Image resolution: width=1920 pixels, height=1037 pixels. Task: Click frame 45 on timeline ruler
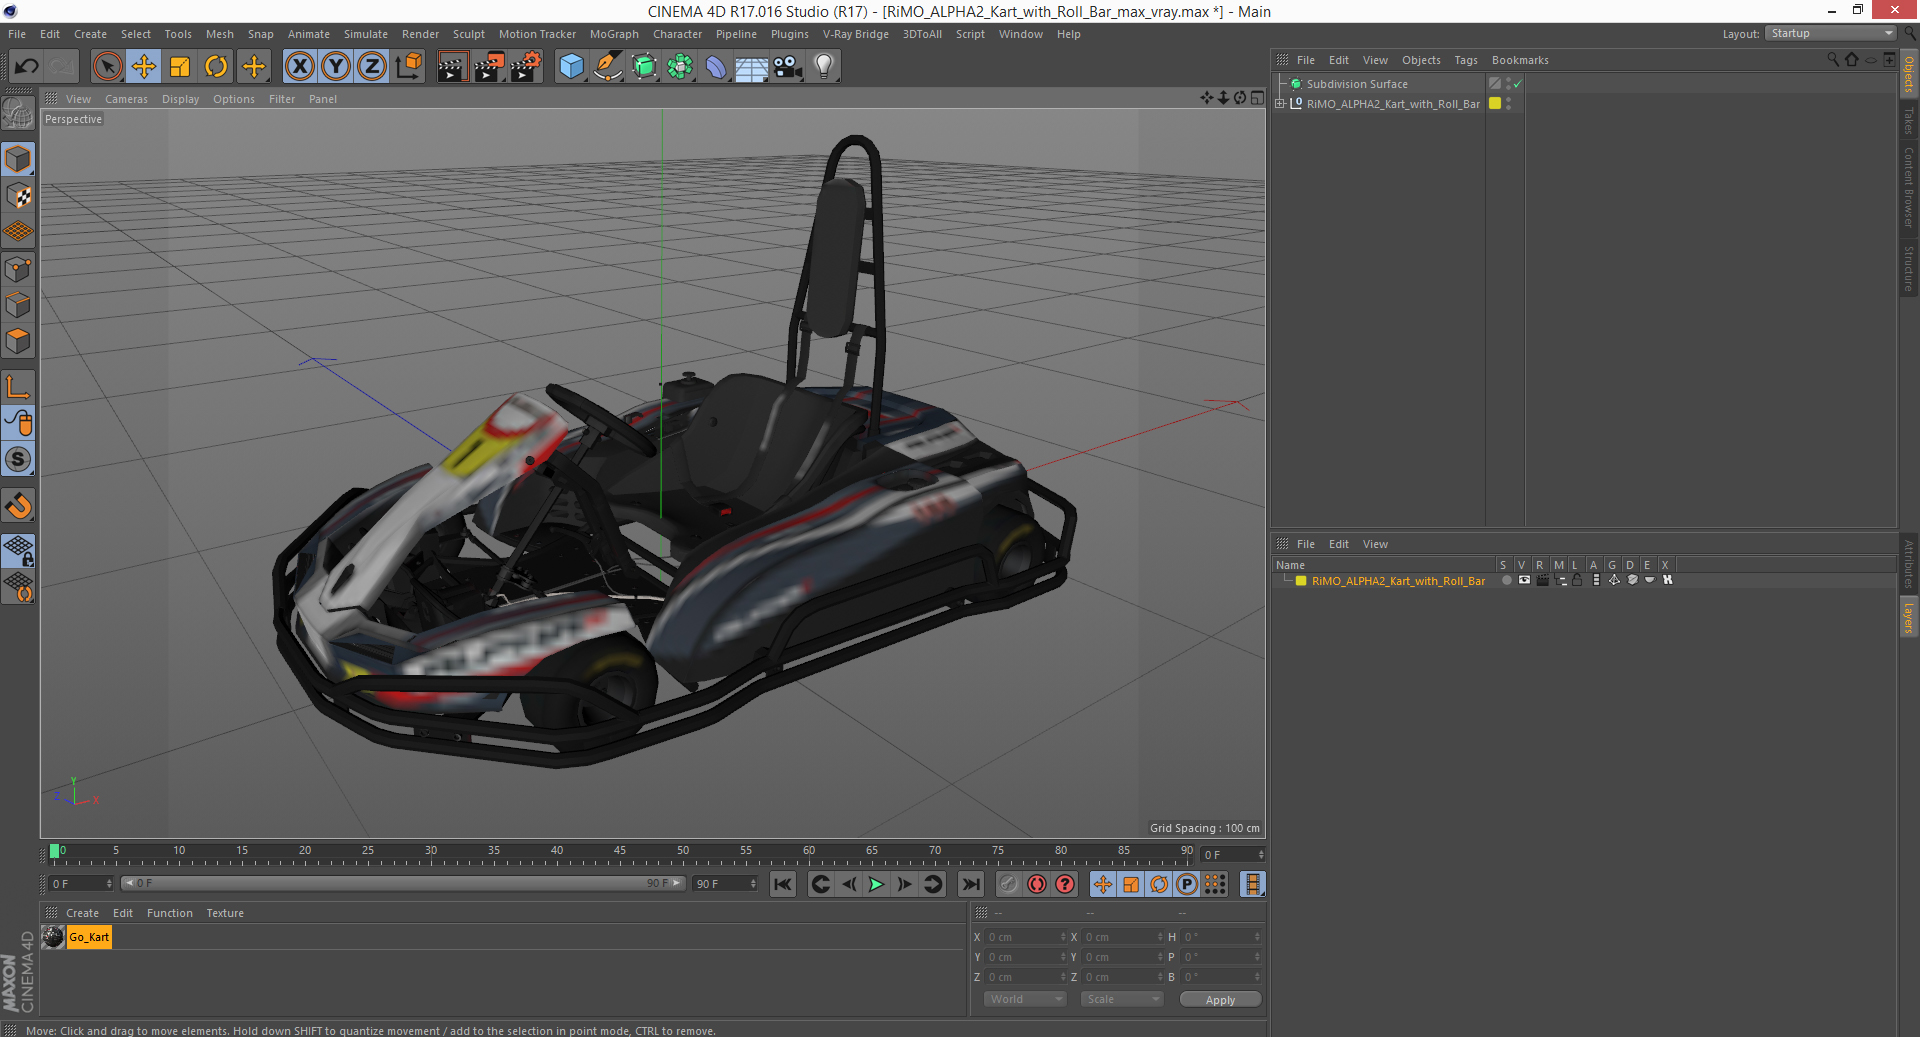(620, 853)
